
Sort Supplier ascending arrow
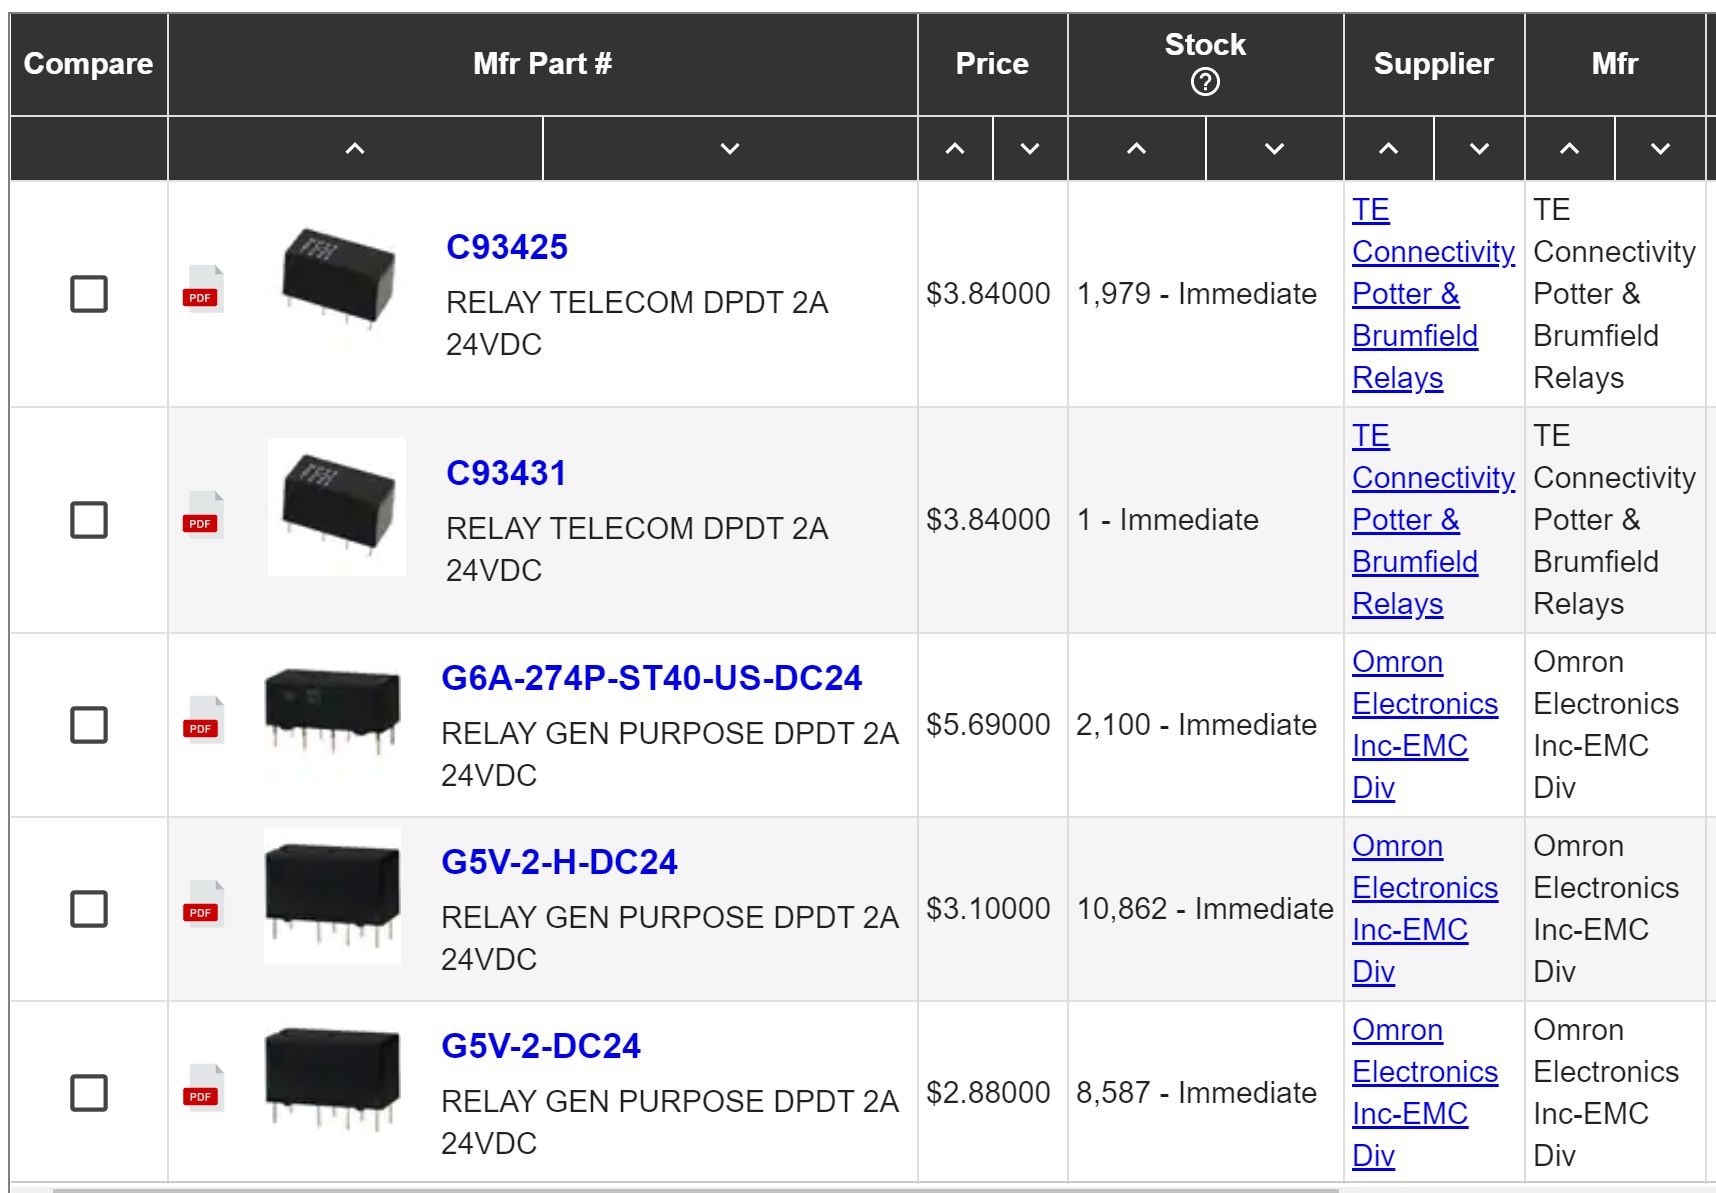pyautogui.click(x=1389, y=149)
